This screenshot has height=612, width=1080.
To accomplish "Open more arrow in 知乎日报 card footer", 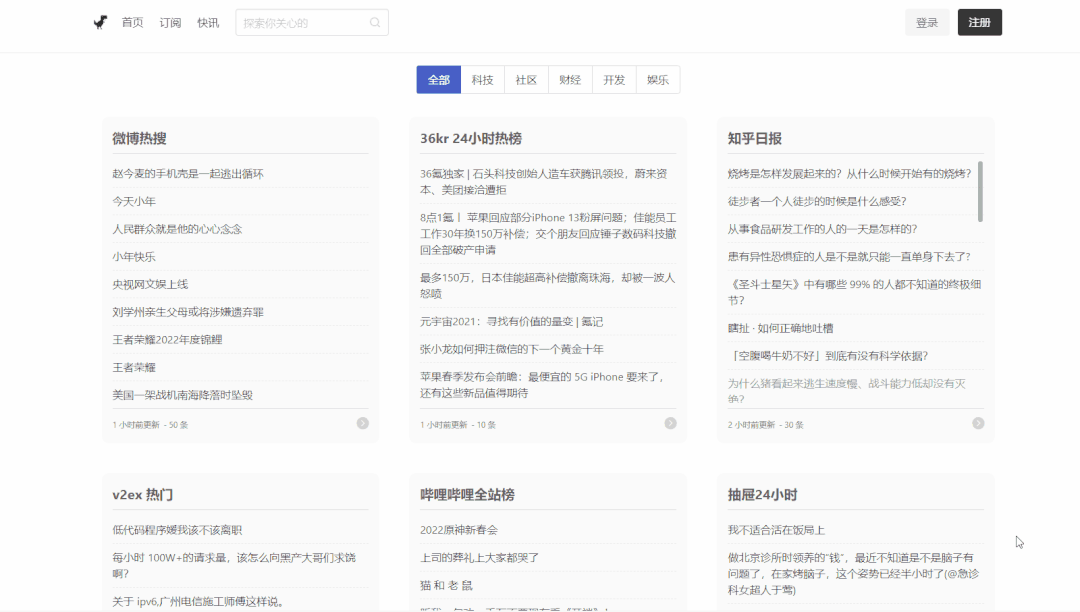I will point(978,423).
